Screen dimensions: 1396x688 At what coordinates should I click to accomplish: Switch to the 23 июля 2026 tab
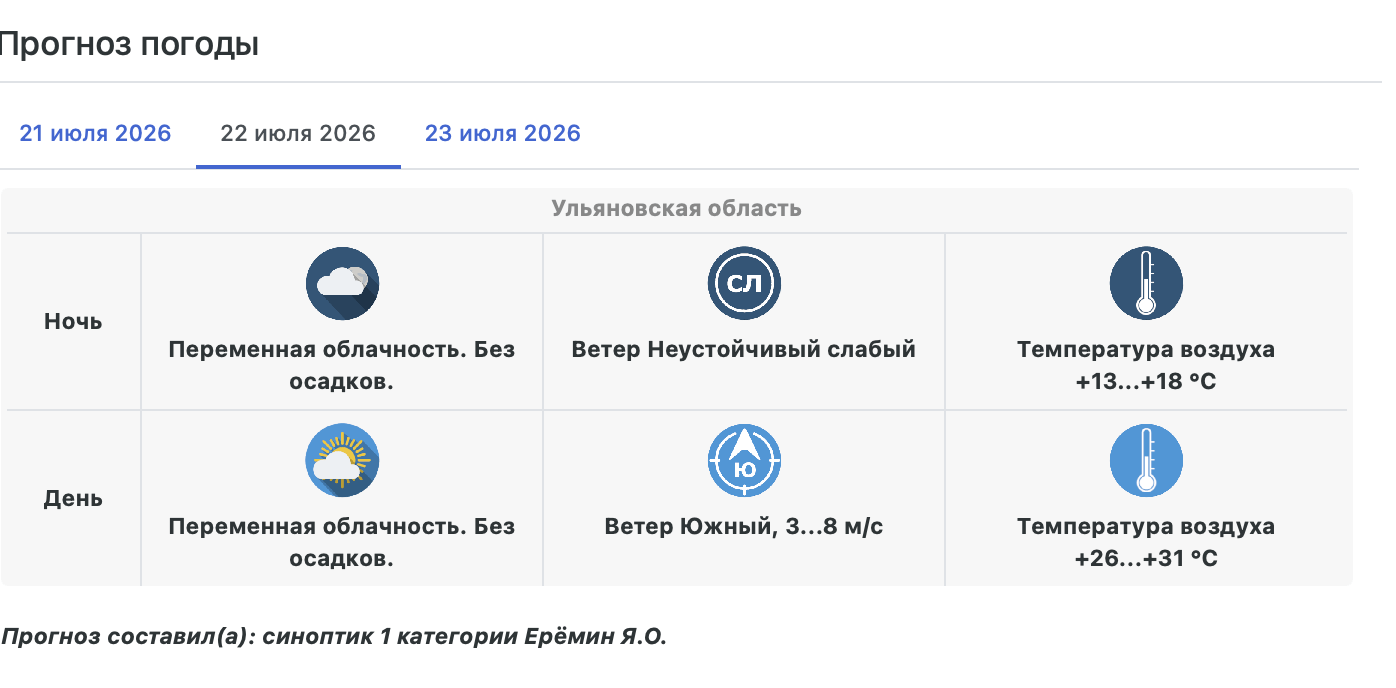point(503,133)
